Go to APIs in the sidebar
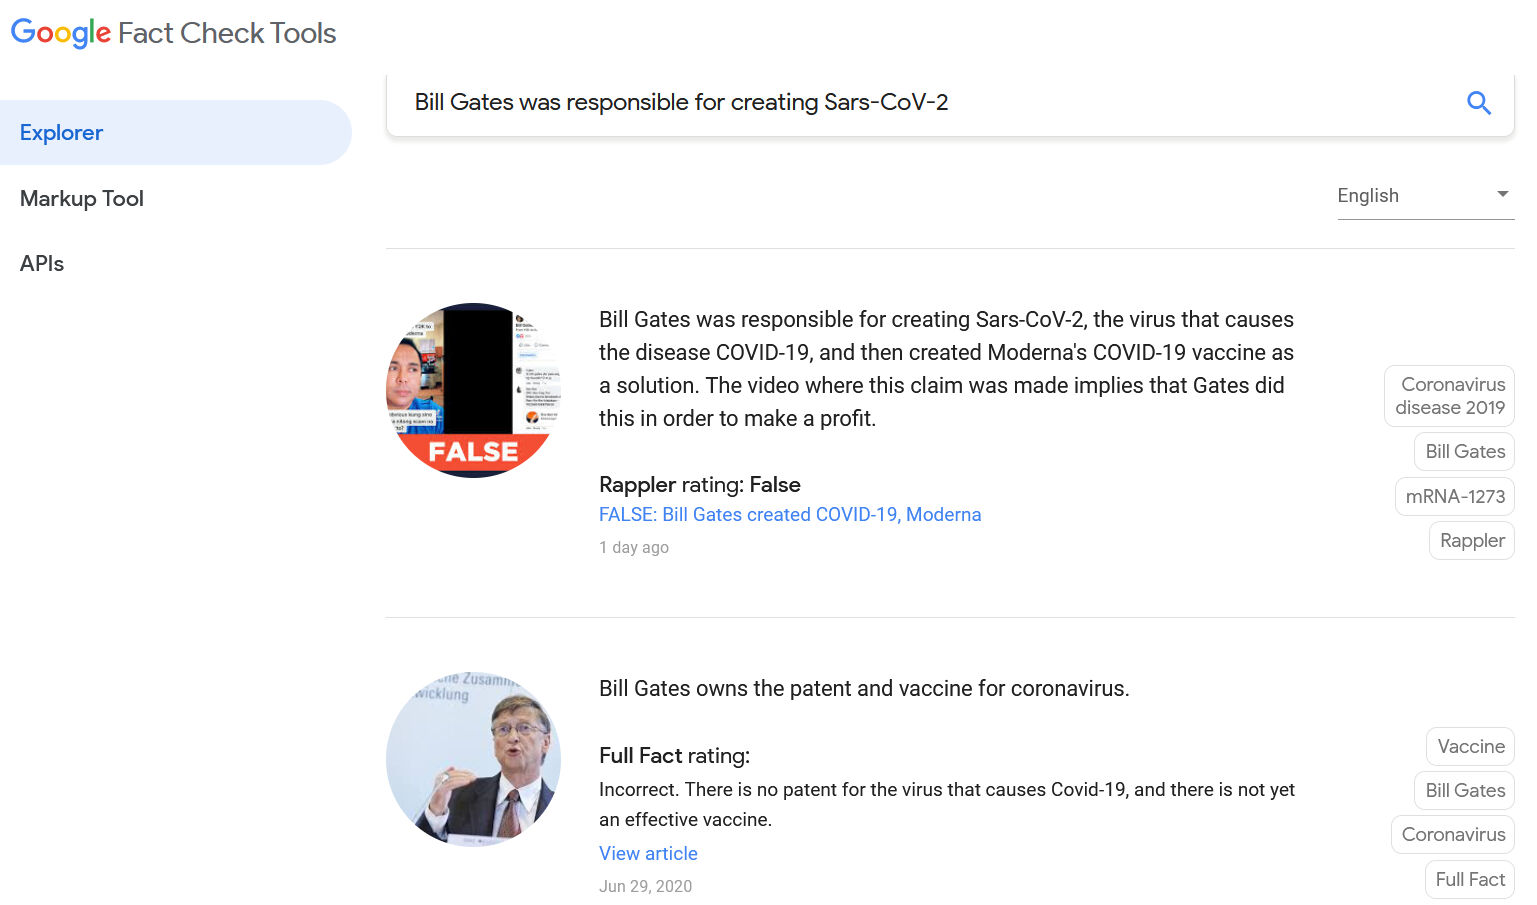This screenshot has width=1537, height=905. pos(42,264)
